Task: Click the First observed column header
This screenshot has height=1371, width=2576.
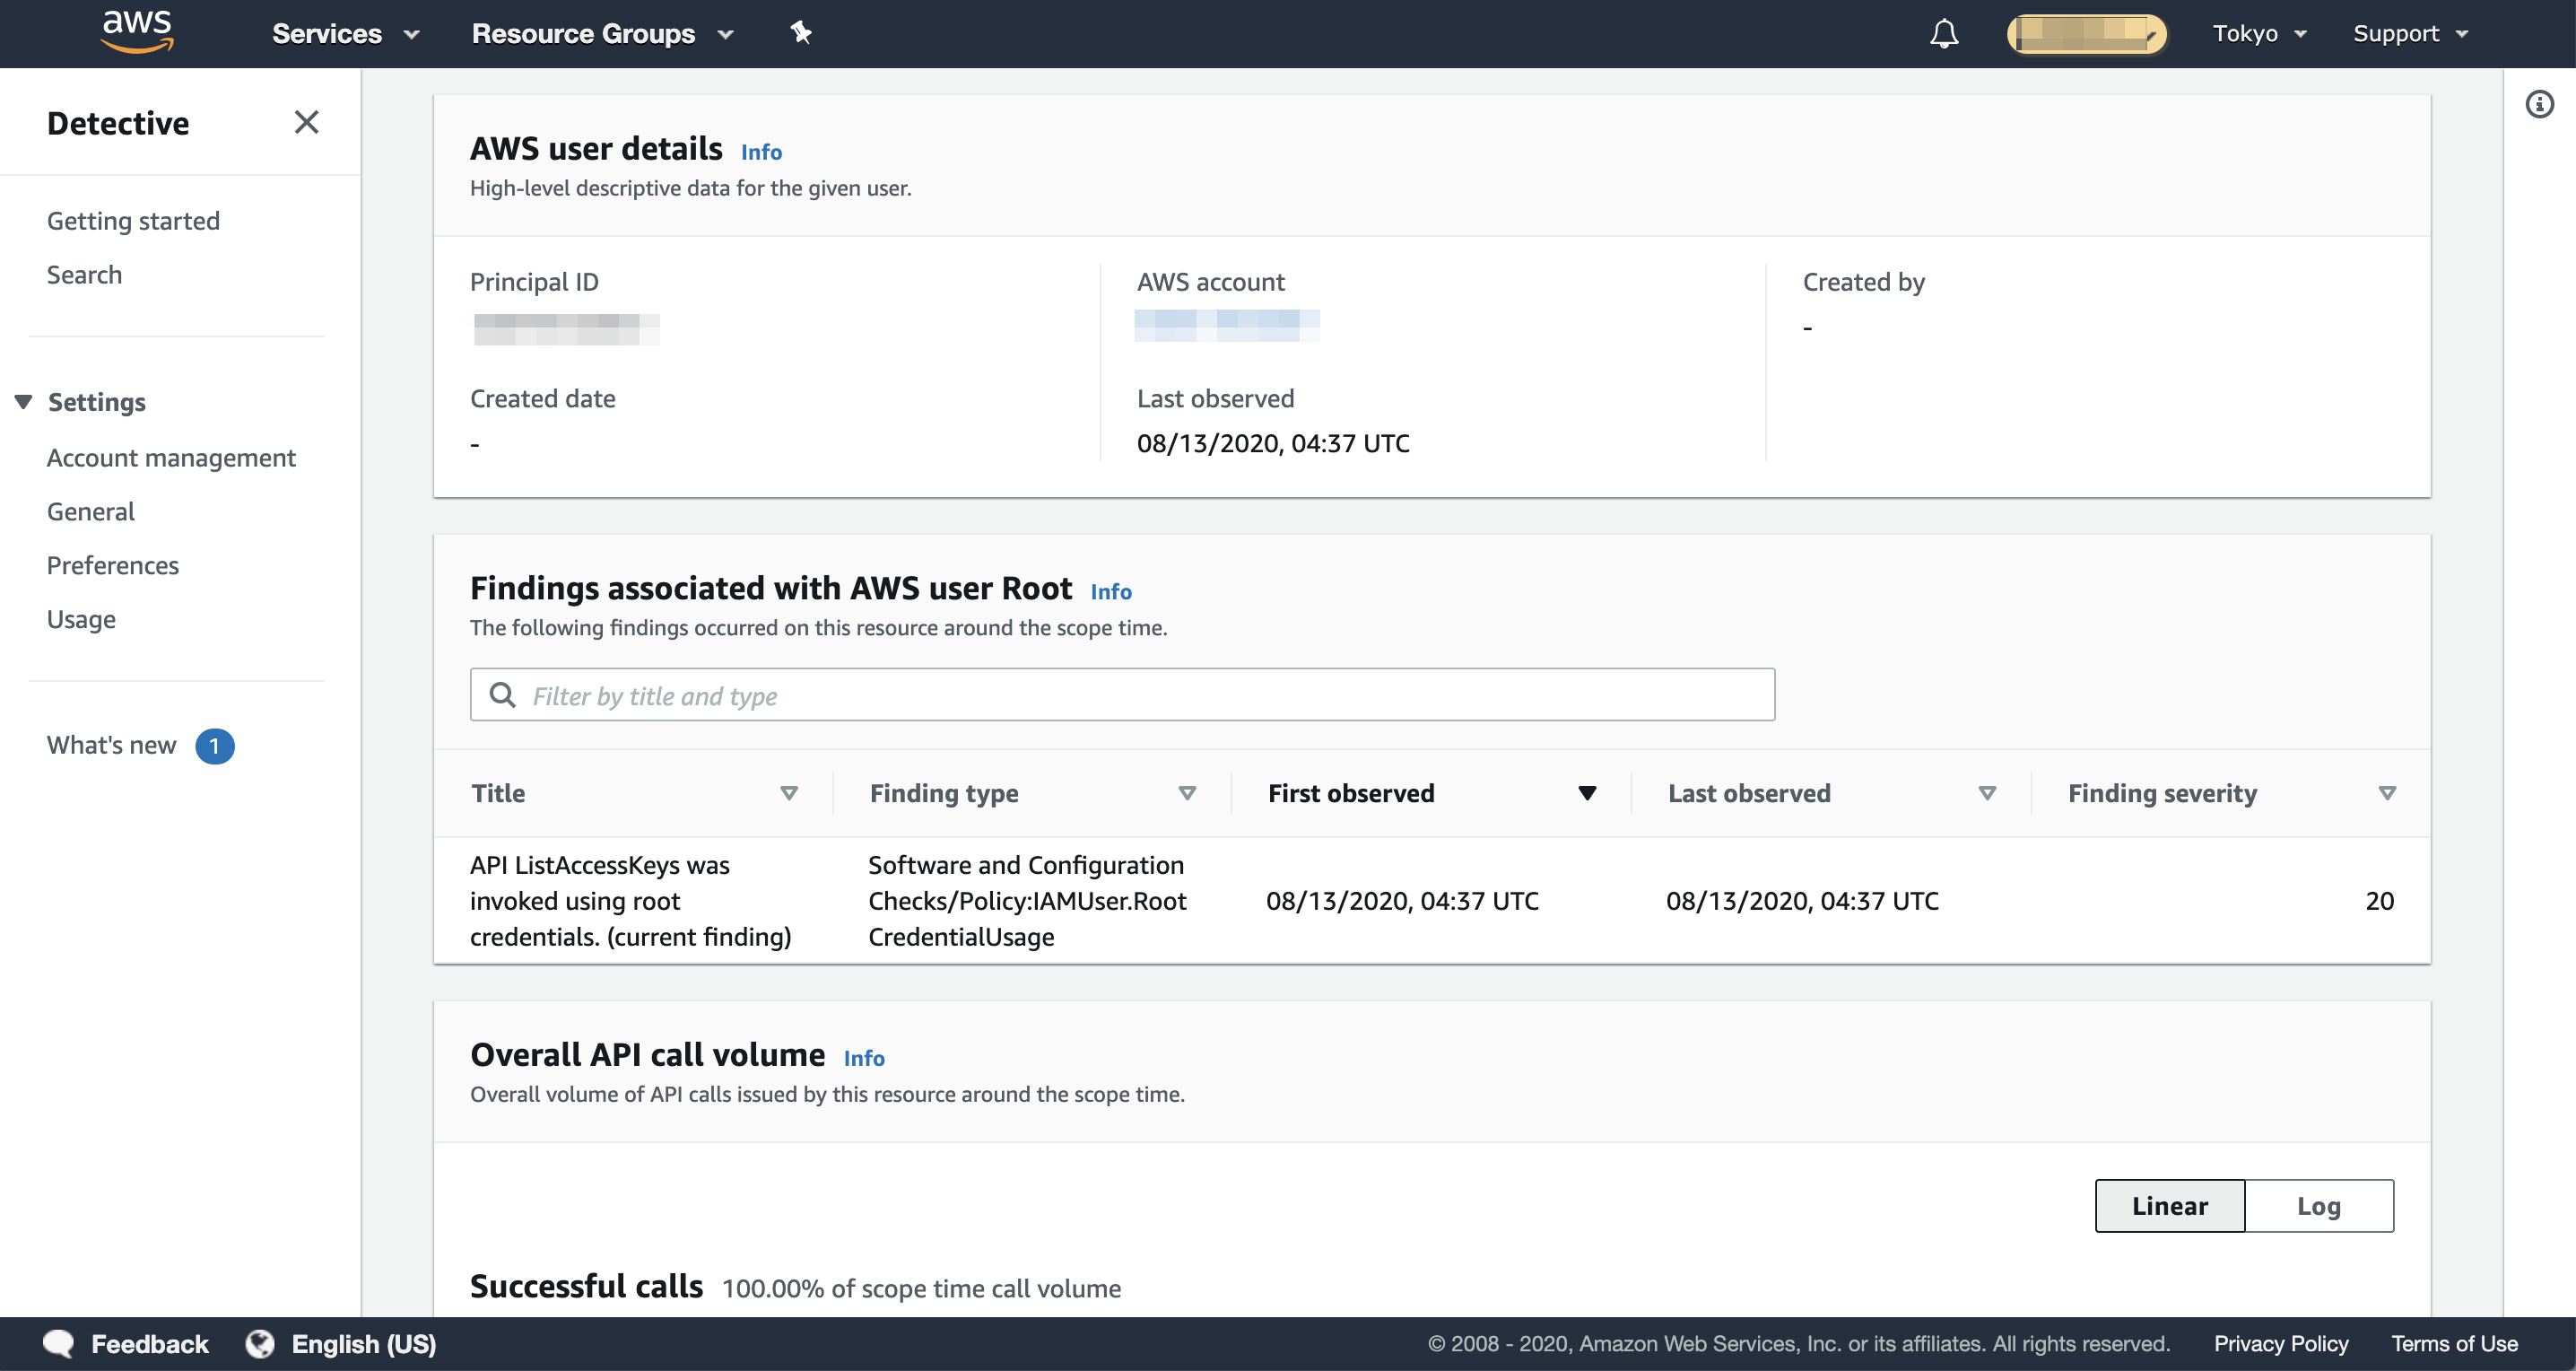Action: click(x=1350, y=794)
